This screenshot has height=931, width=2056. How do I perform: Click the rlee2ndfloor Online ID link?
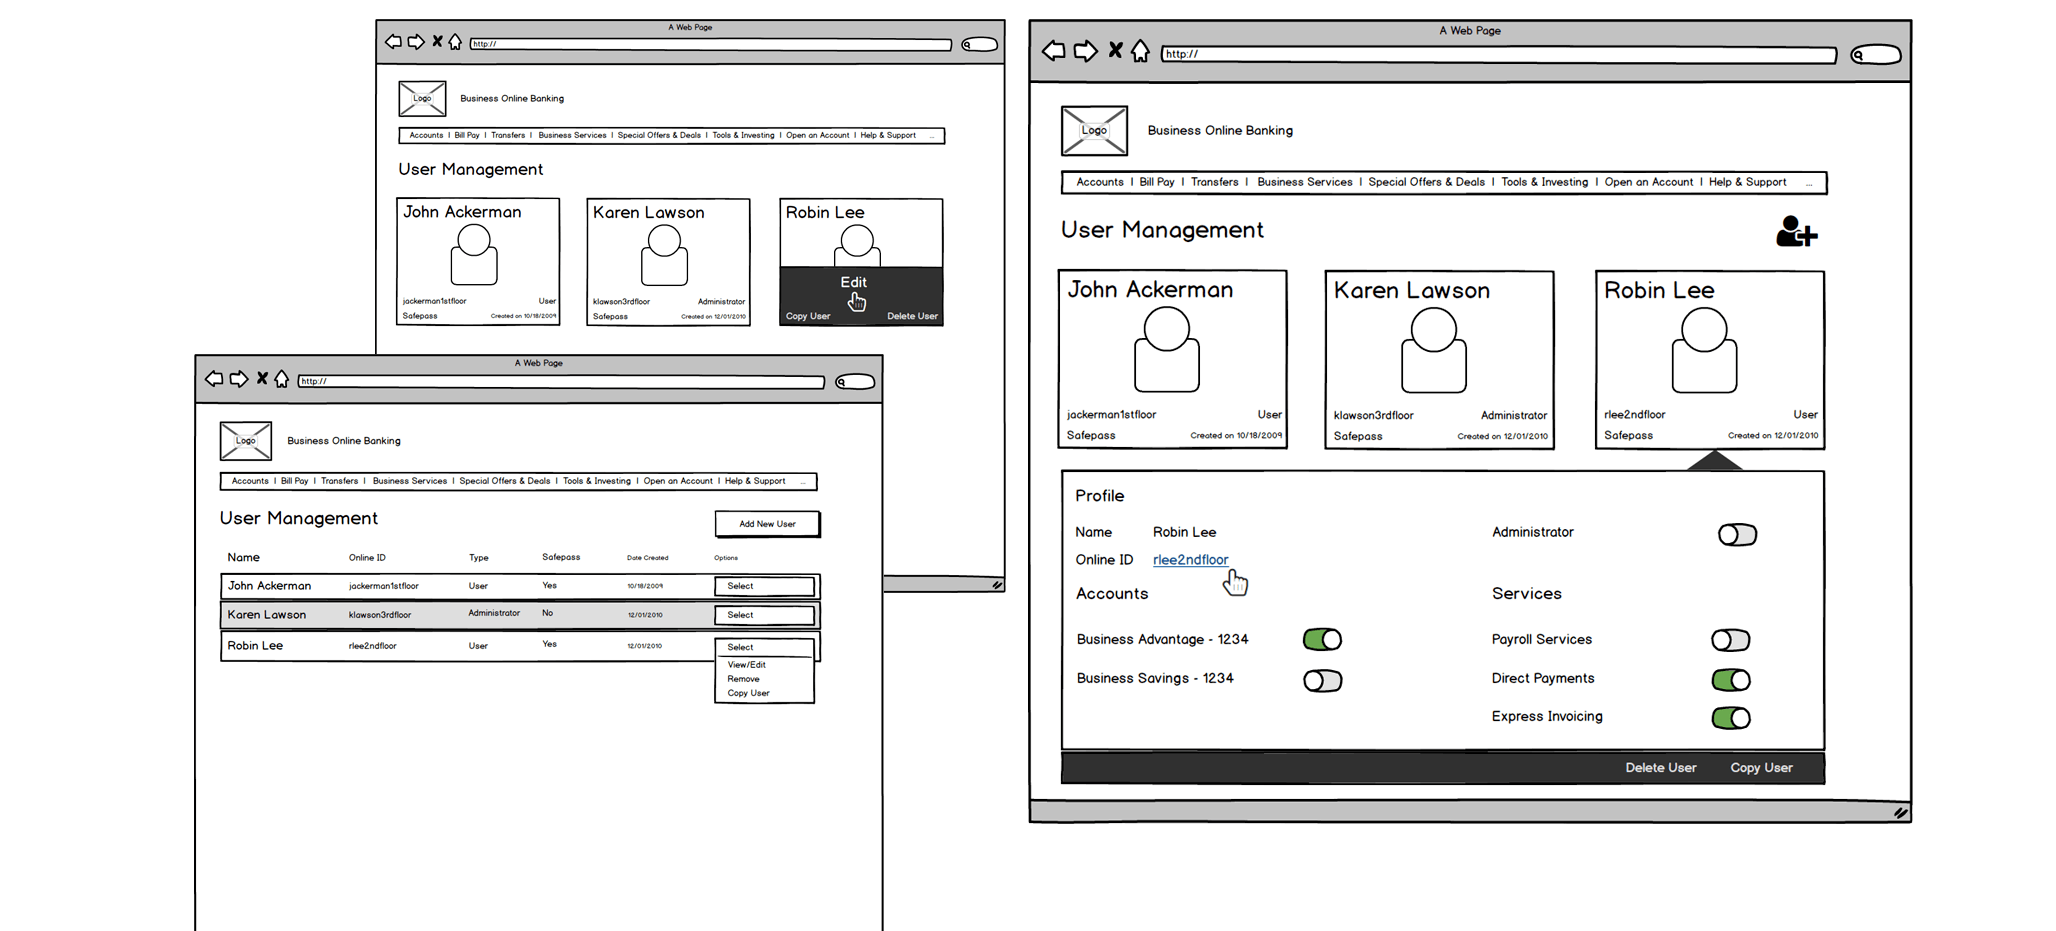point(1190,560)
